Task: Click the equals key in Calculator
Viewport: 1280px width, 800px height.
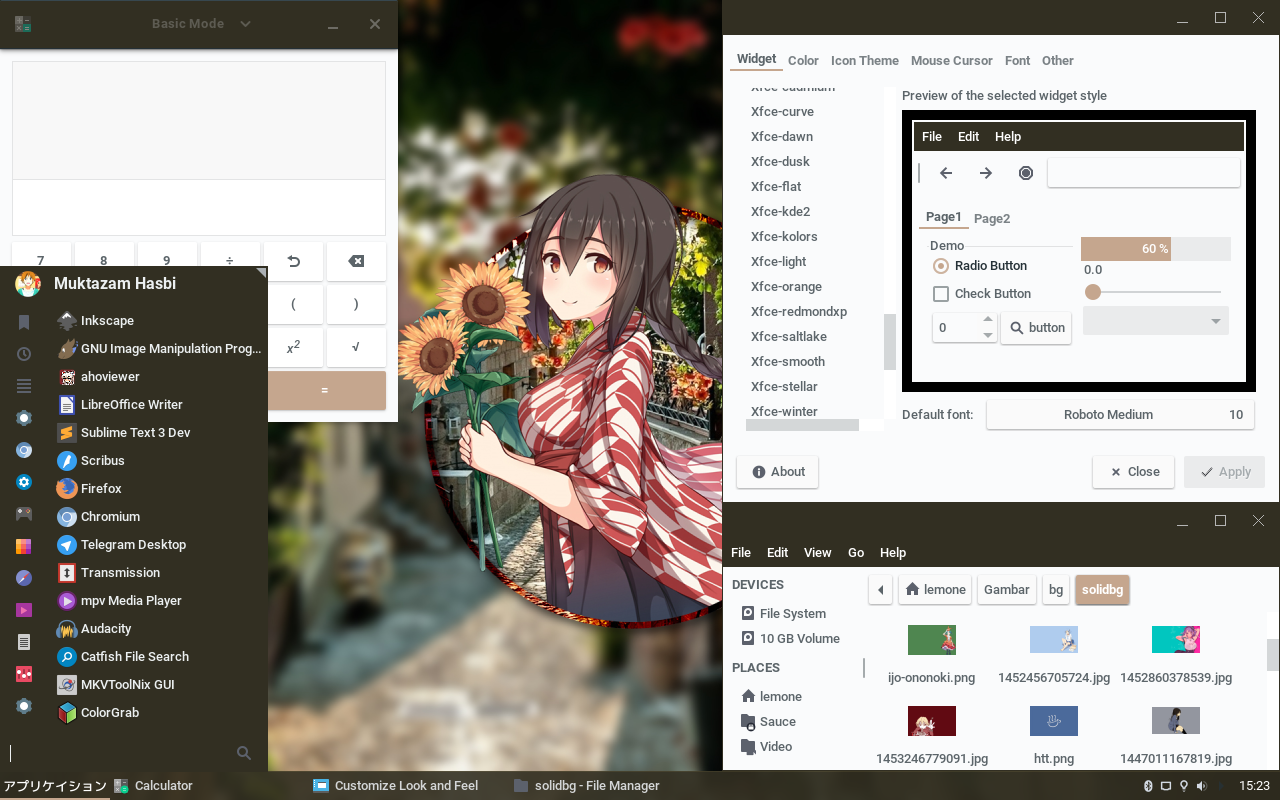Action: pyautogui.click(x=324, y=390)
